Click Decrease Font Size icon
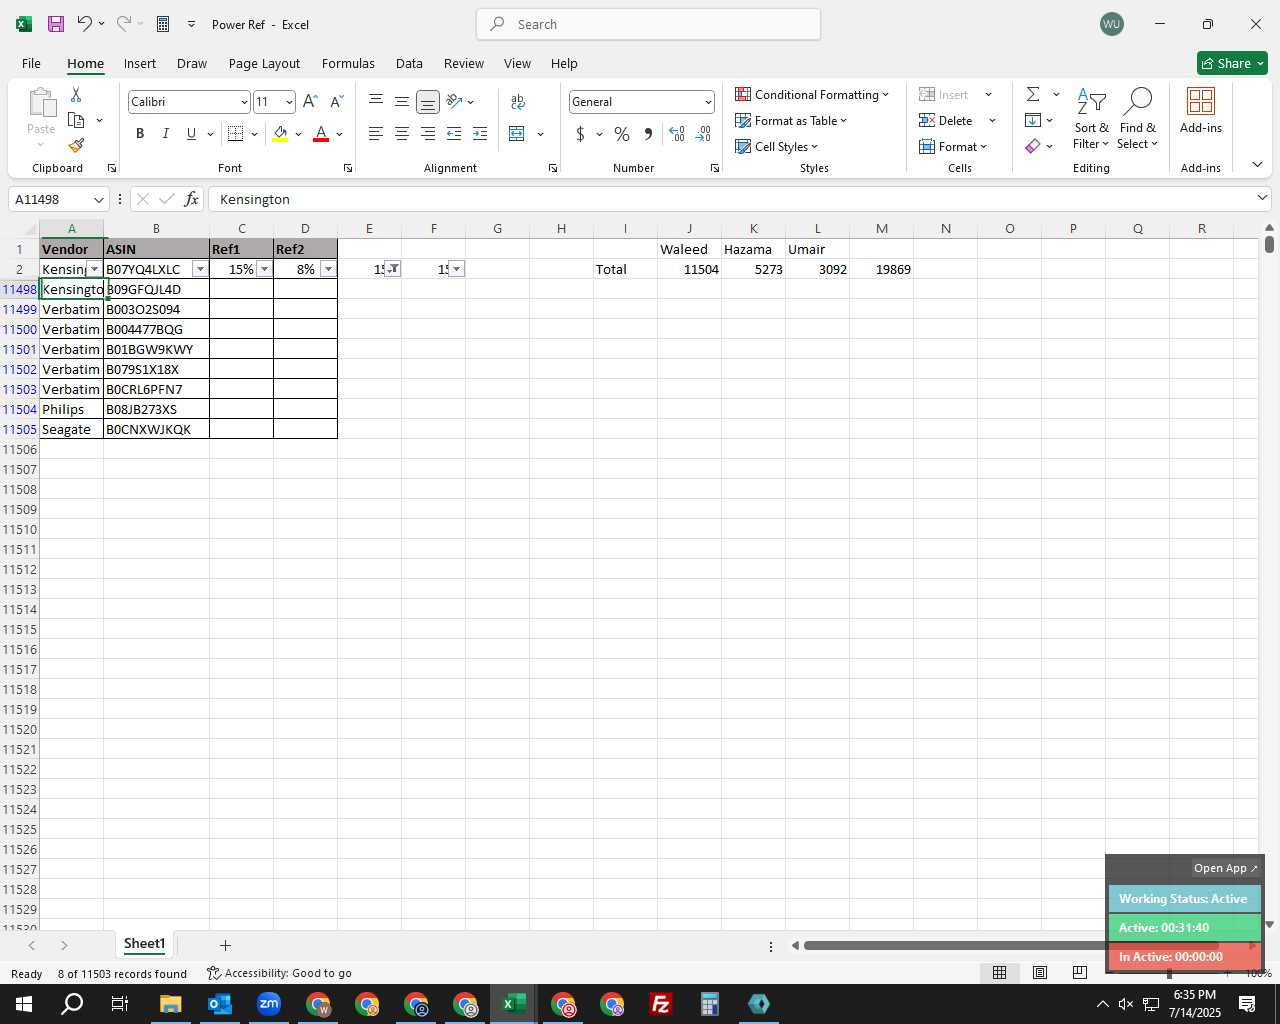1280x1024 pixels. [336, 101]
